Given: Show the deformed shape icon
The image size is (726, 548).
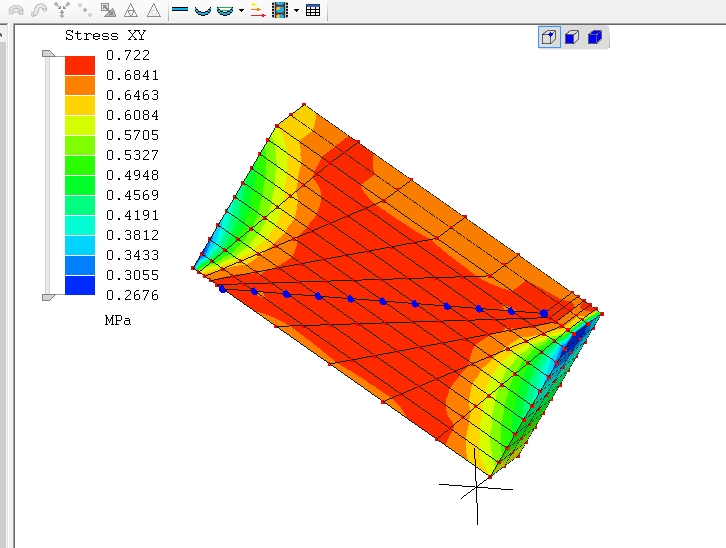Looking at the screenshot, I should point(203,11).
